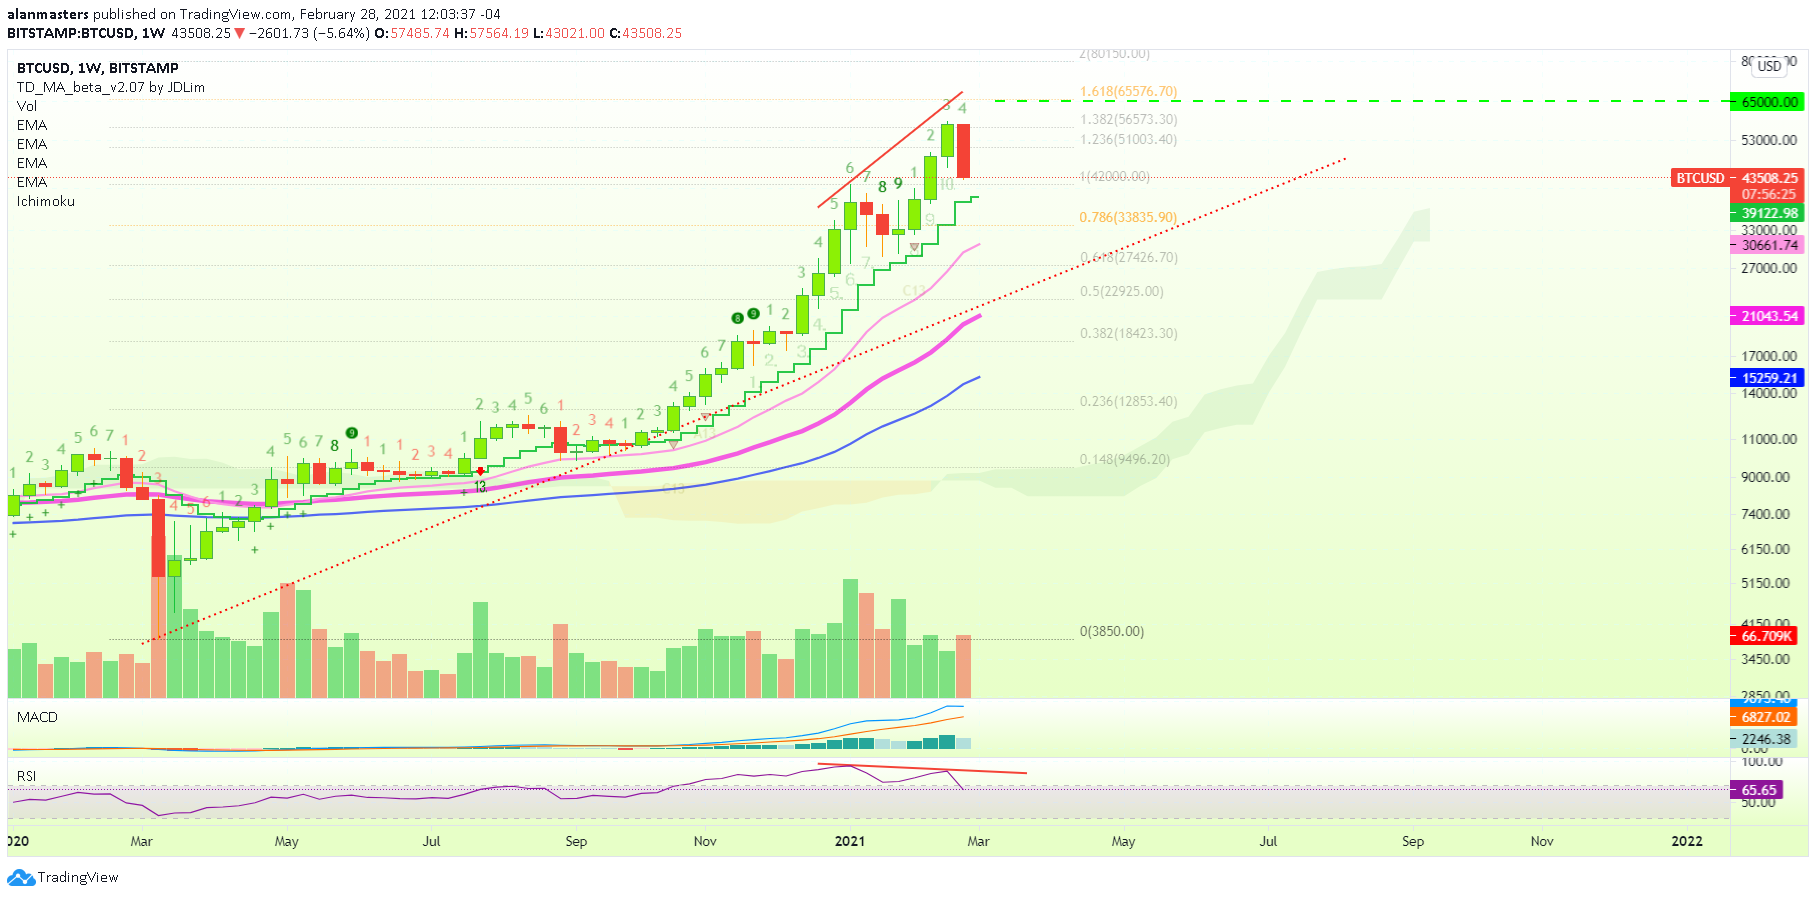Select the 1.618(65576.70) Fibonacci label
Image resolution: width=1816 pixels, height=898 pixels.
[x=1129, y=91]
